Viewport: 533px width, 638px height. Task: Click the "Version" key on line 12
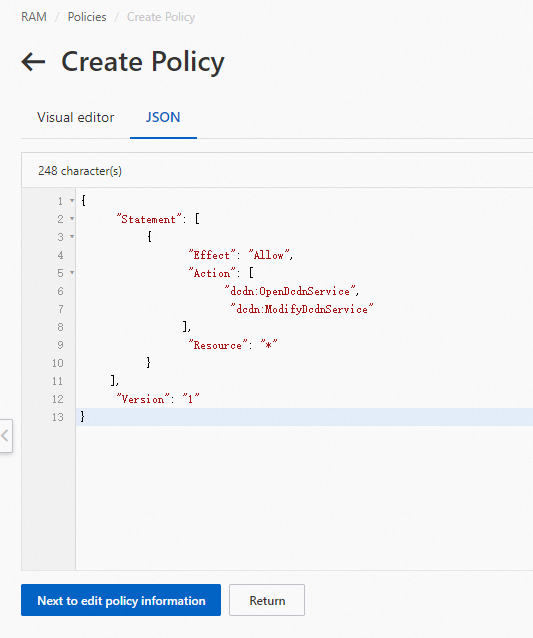pyautogui.click(x=142, y=399)
